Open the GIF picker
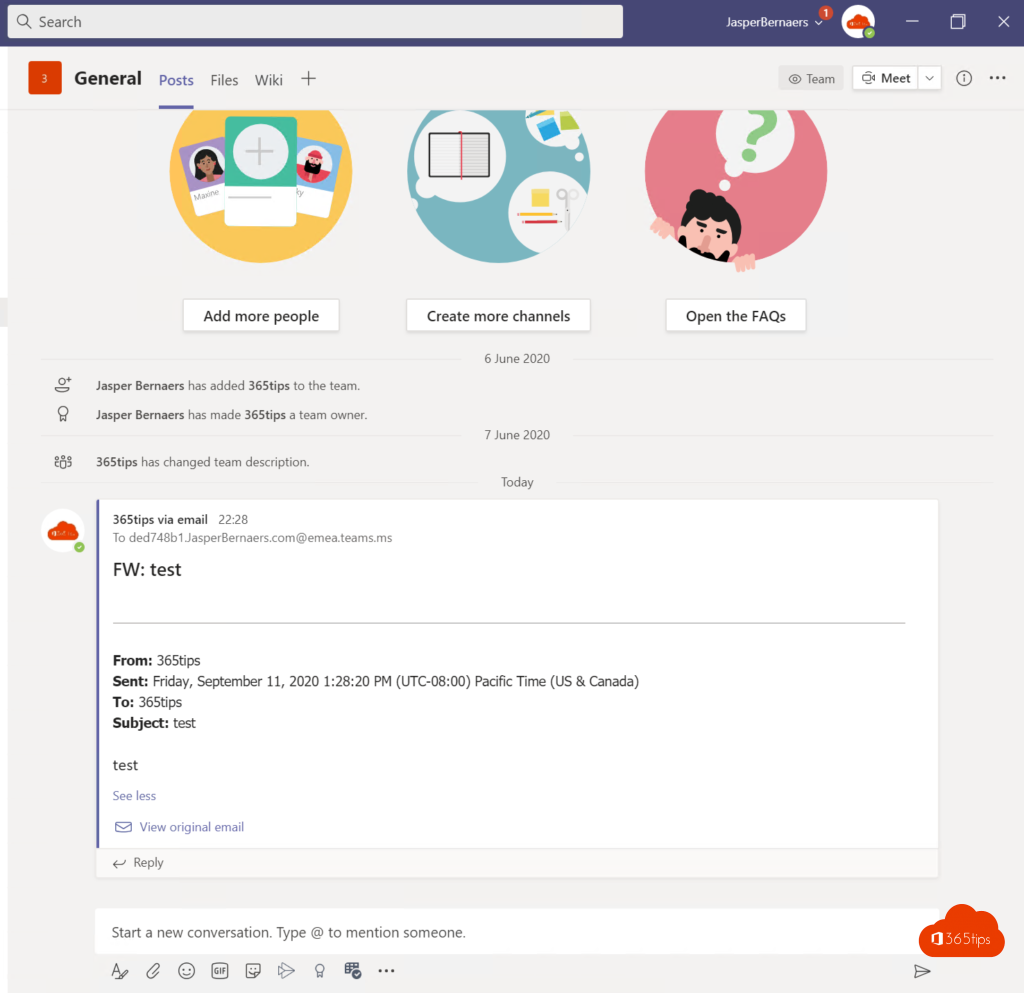This screenshot has height=993, width=1024. [220, 970]
